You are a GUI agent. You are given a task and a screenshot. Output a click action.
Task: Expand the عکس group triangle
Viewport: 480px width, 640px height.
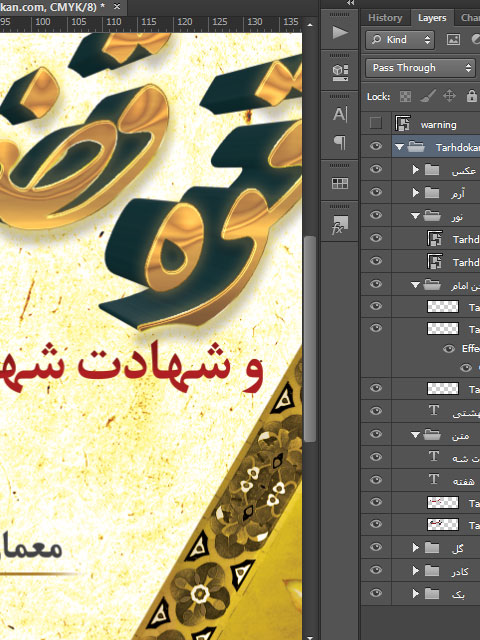[x=416, y=170]
